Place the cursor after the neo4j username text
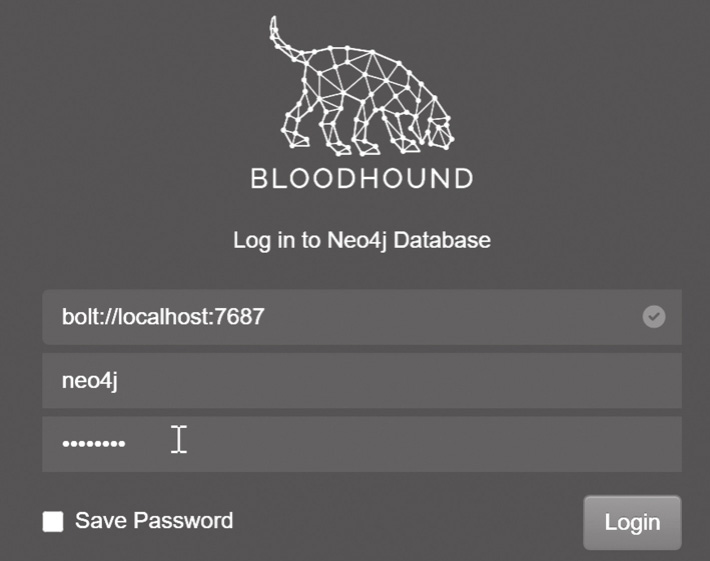 tap(120, 381)
